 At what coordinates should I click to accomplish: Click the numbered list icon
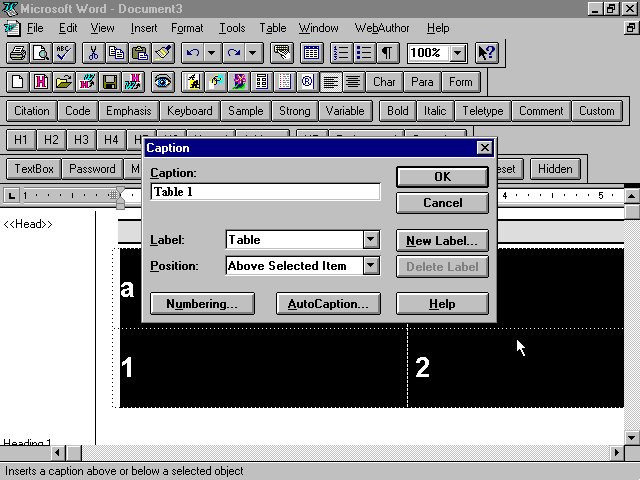pos(341,53)
